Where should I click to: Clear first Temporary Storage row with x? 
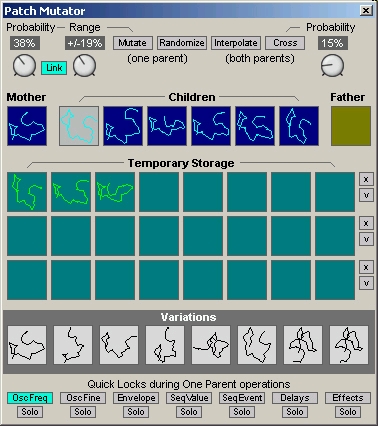(366, 179)
